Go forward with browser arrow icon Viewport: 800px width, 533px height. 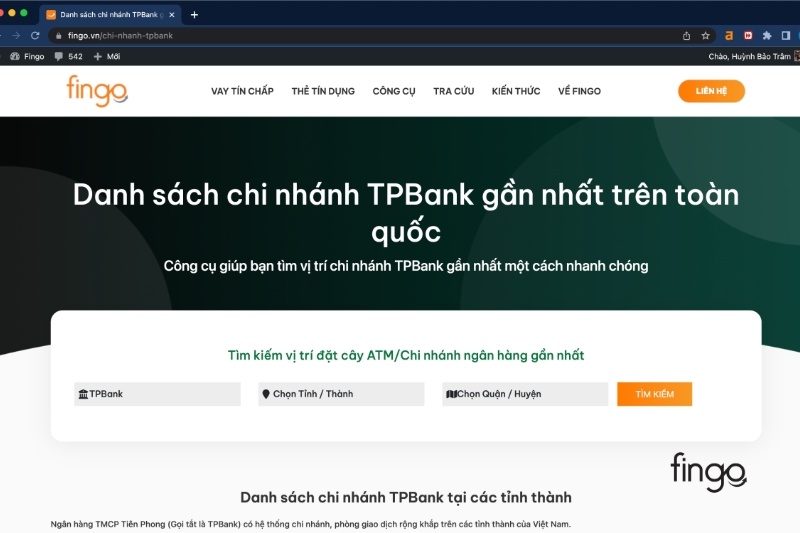coord(16,36)
